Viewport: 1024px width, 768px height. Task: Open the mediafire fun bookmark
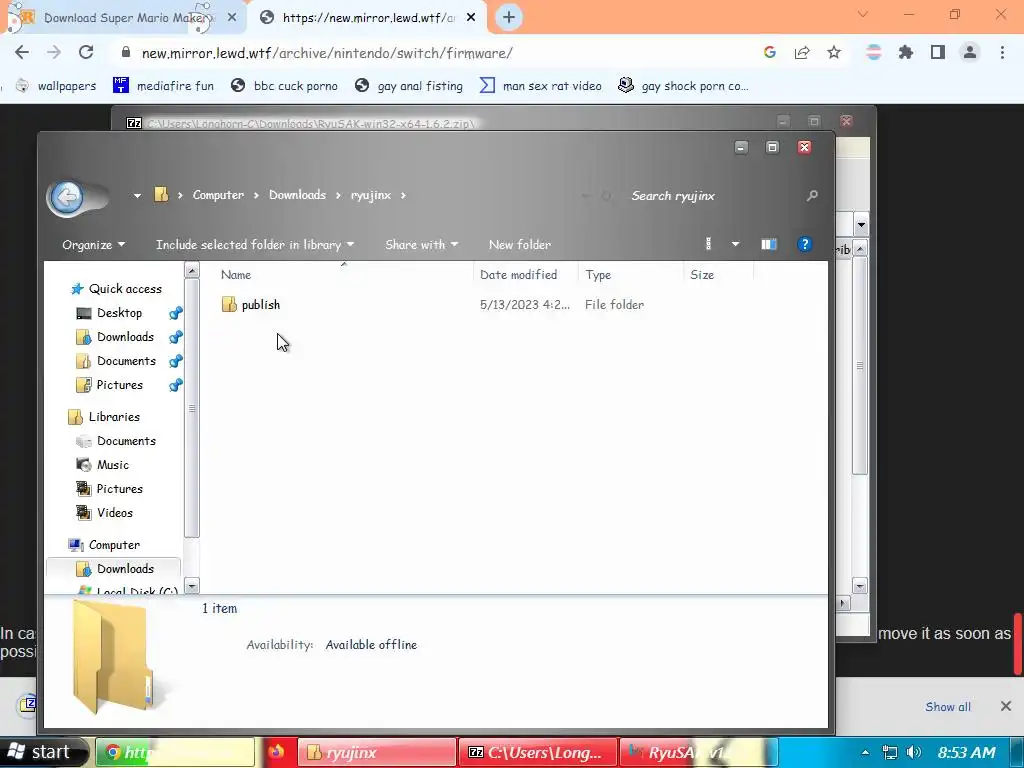163,86
